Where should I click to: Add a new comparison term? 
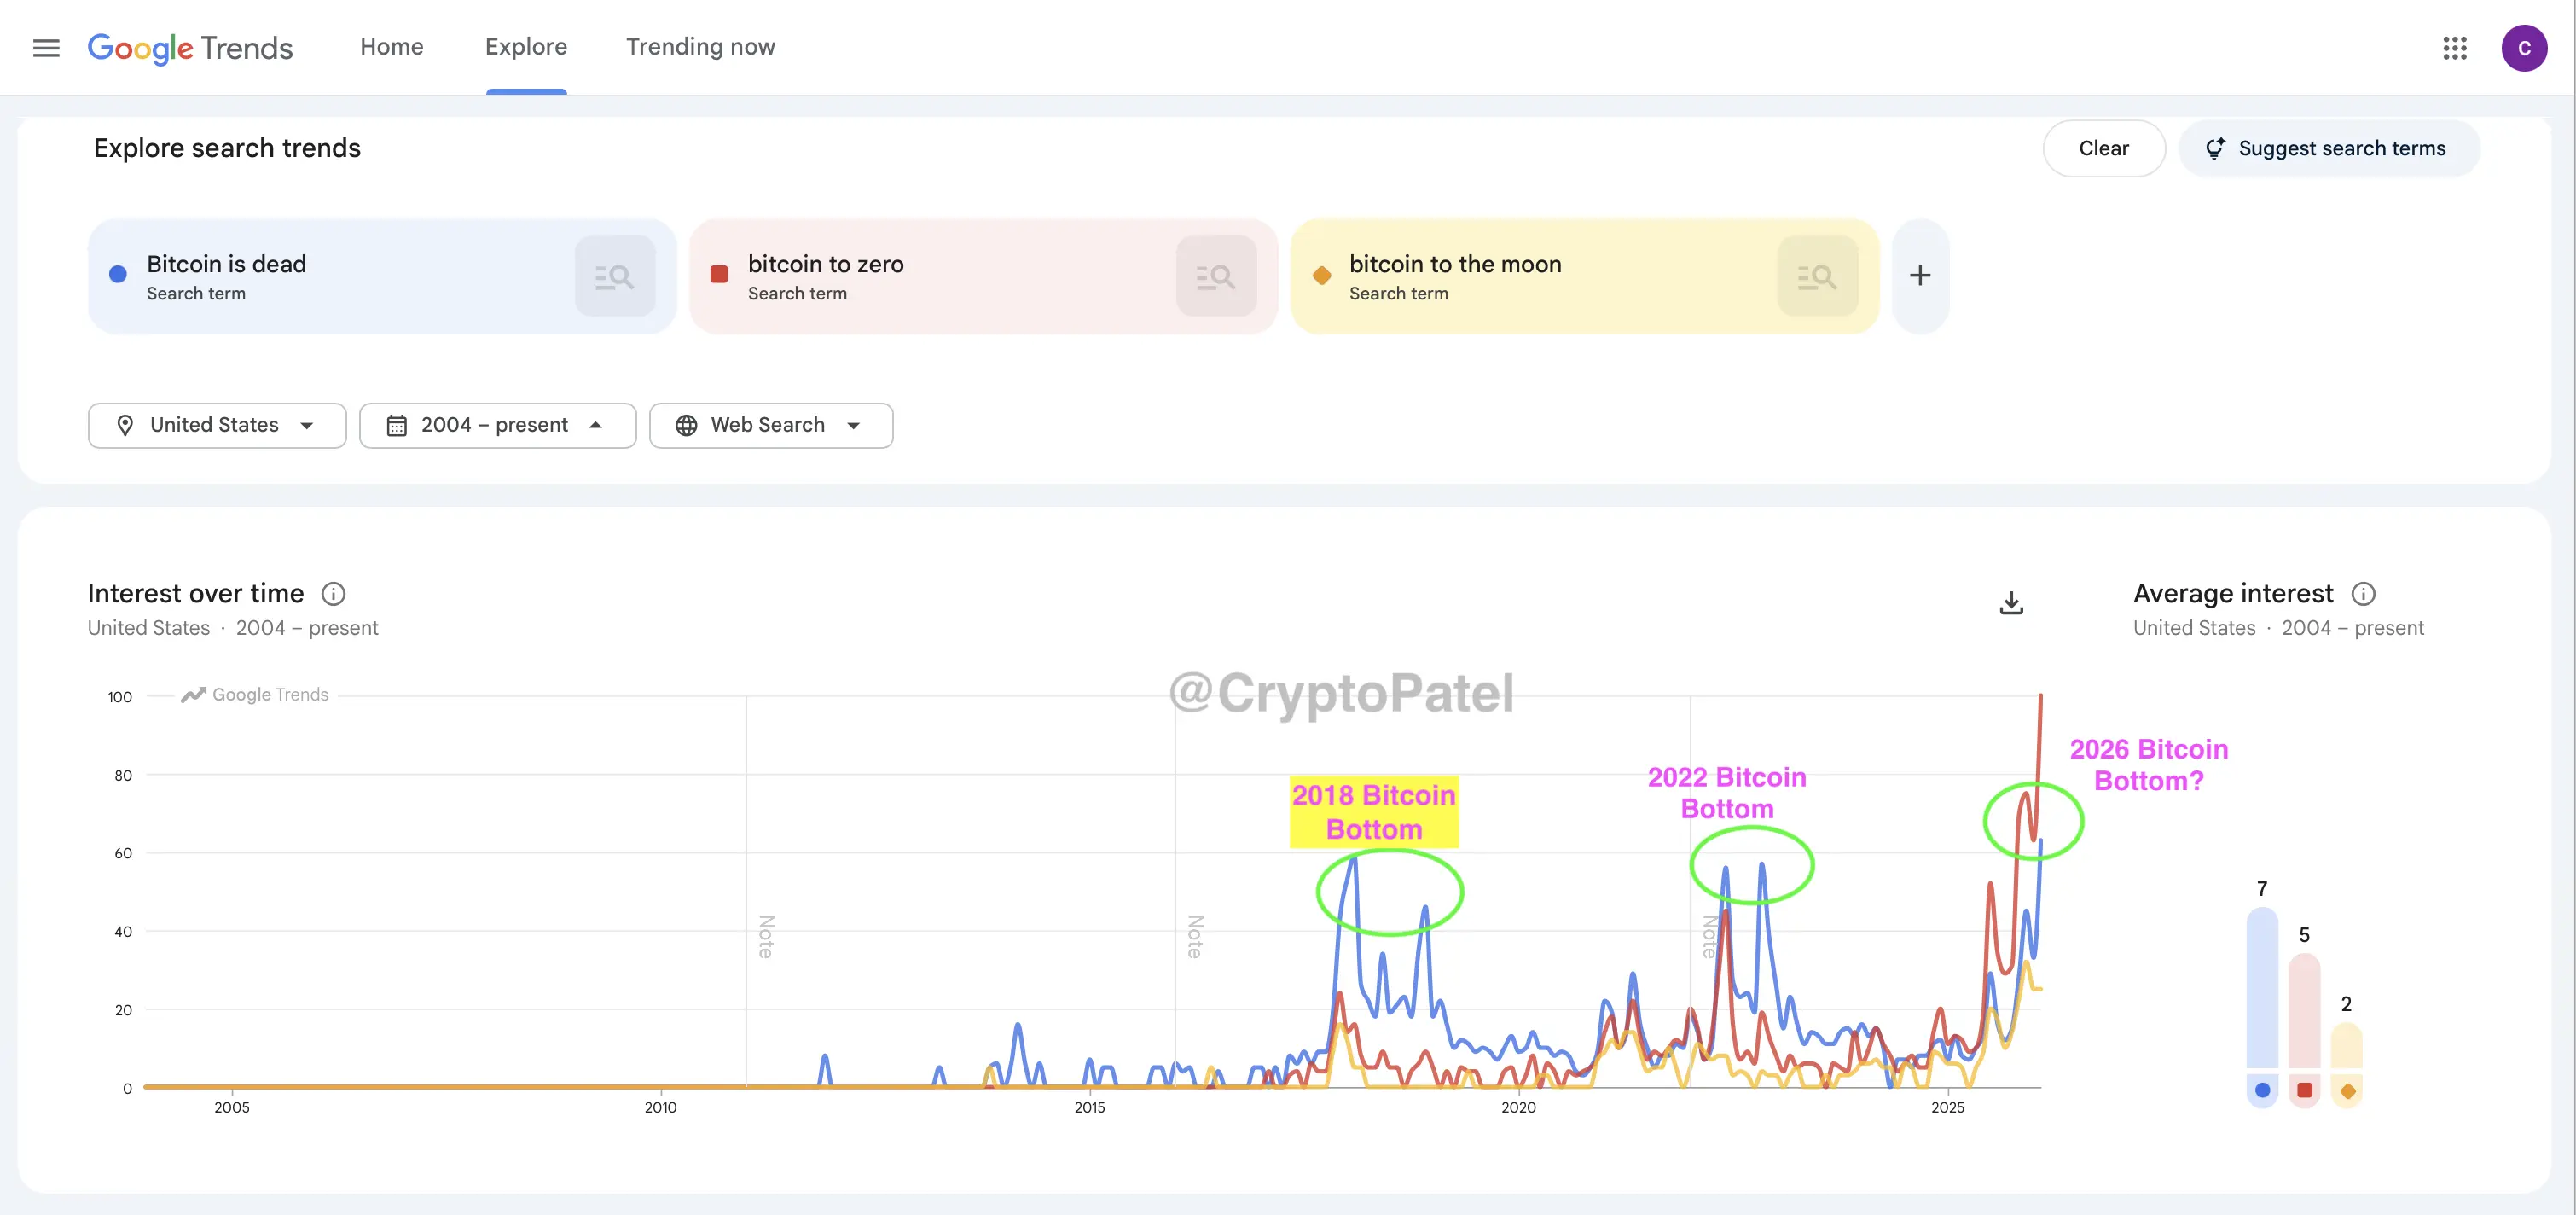[1920, 276]
